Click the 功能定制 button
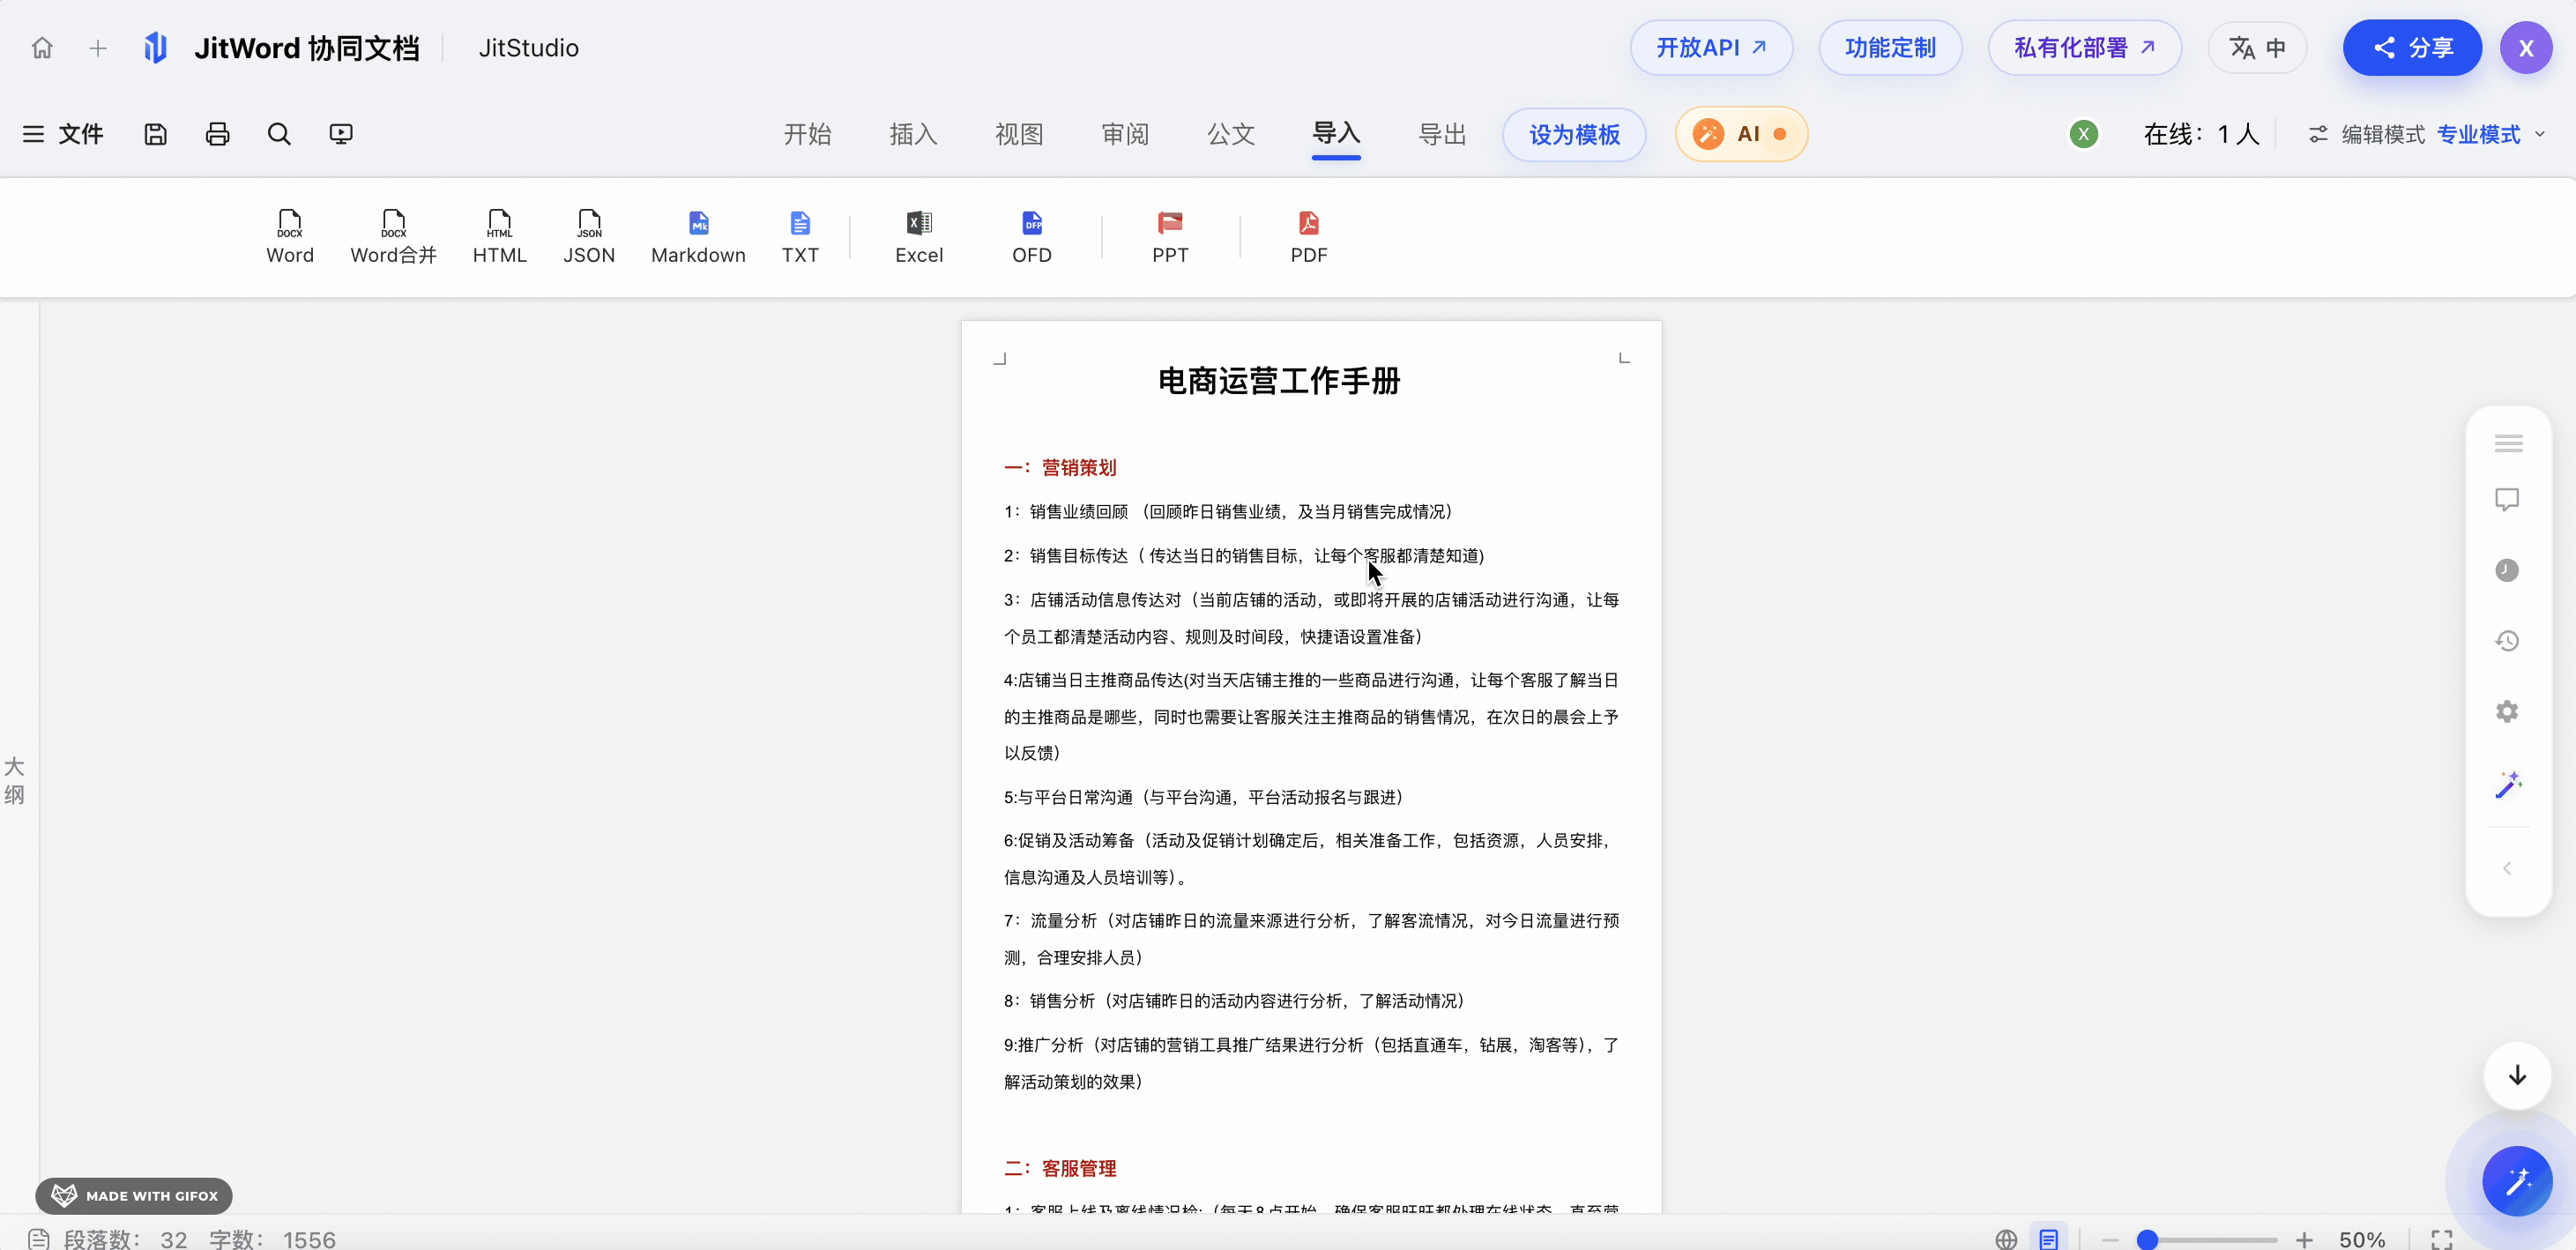The image size is (2576, 1250). tap(1890, 48)
